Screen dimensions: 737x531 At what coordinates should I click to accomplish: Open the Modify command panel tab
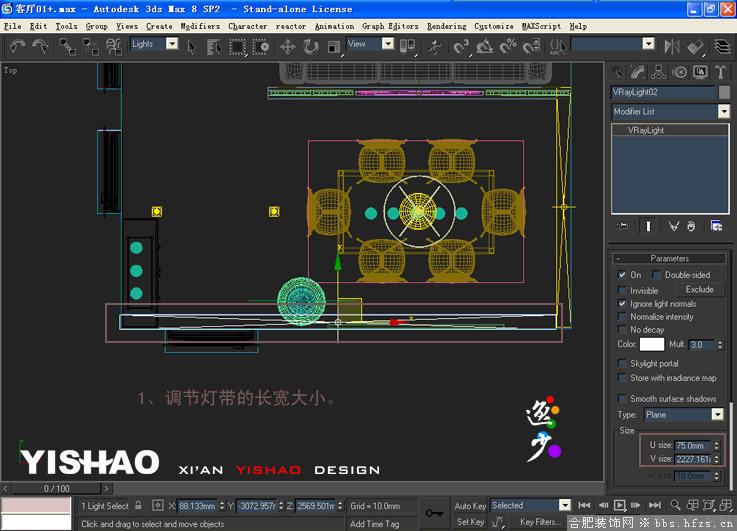(x=638, y=72)
